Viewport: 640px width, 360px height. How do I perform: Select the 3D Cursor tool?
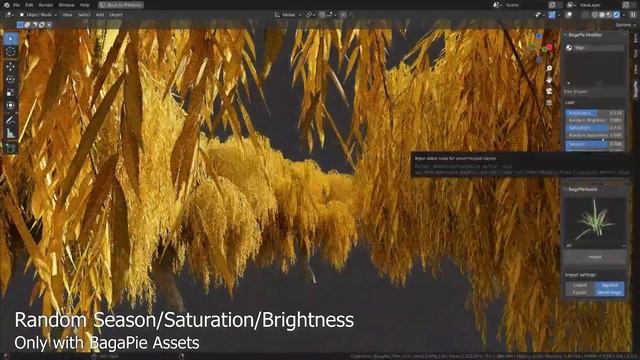click(x=11, y=51)
